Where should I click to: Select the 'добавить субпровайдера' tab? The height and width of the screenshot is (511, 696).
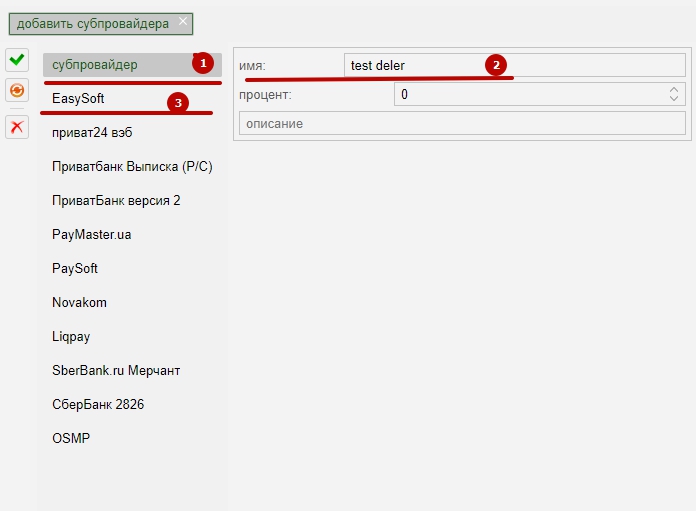[92, 24]
